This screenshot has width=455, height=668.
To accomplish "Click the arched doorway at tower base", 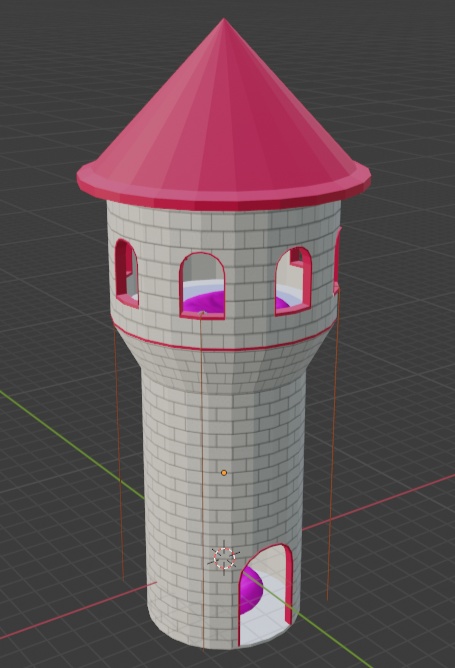I will [265, 595].
